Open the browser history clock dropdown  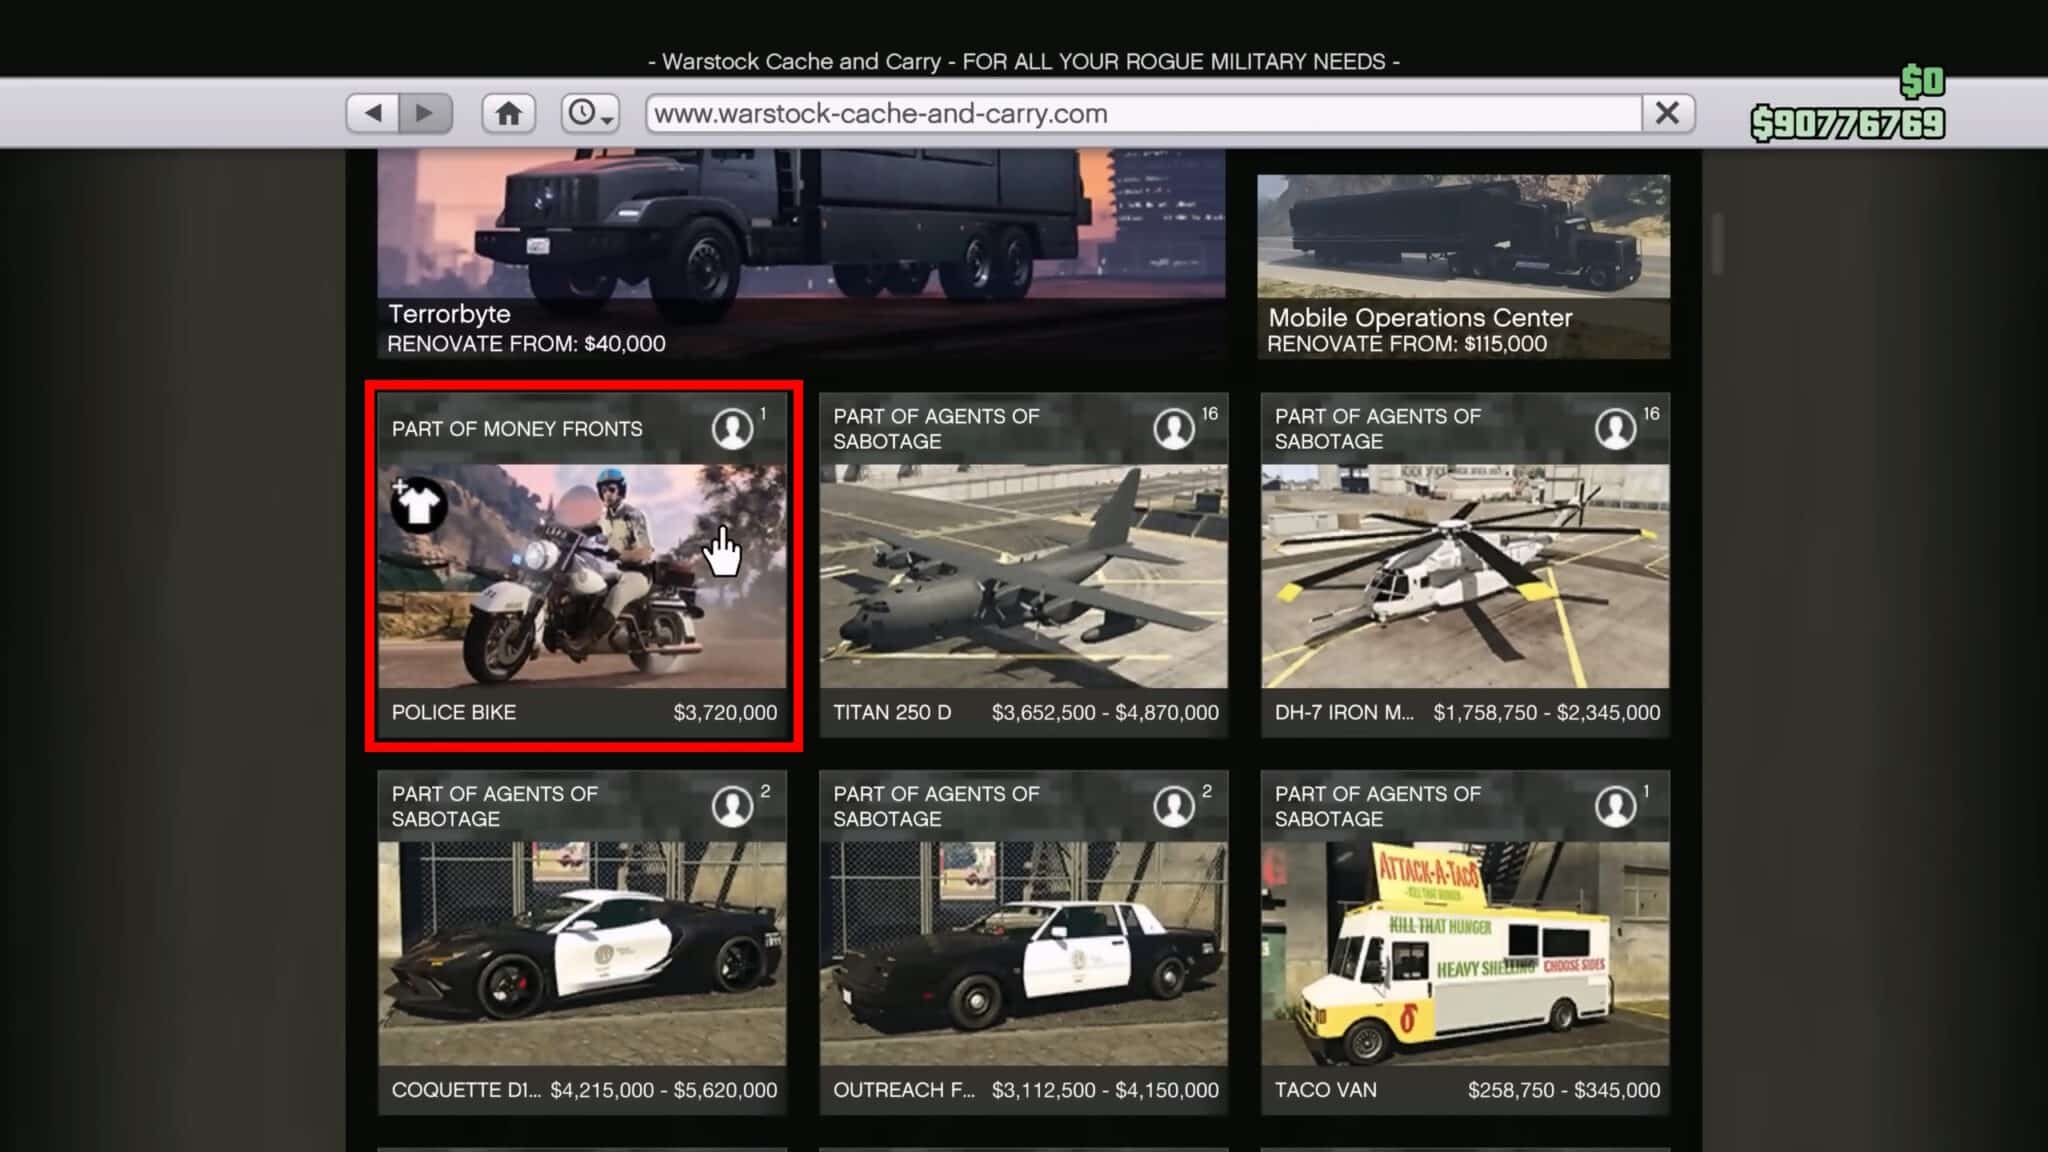coord(589,113)
